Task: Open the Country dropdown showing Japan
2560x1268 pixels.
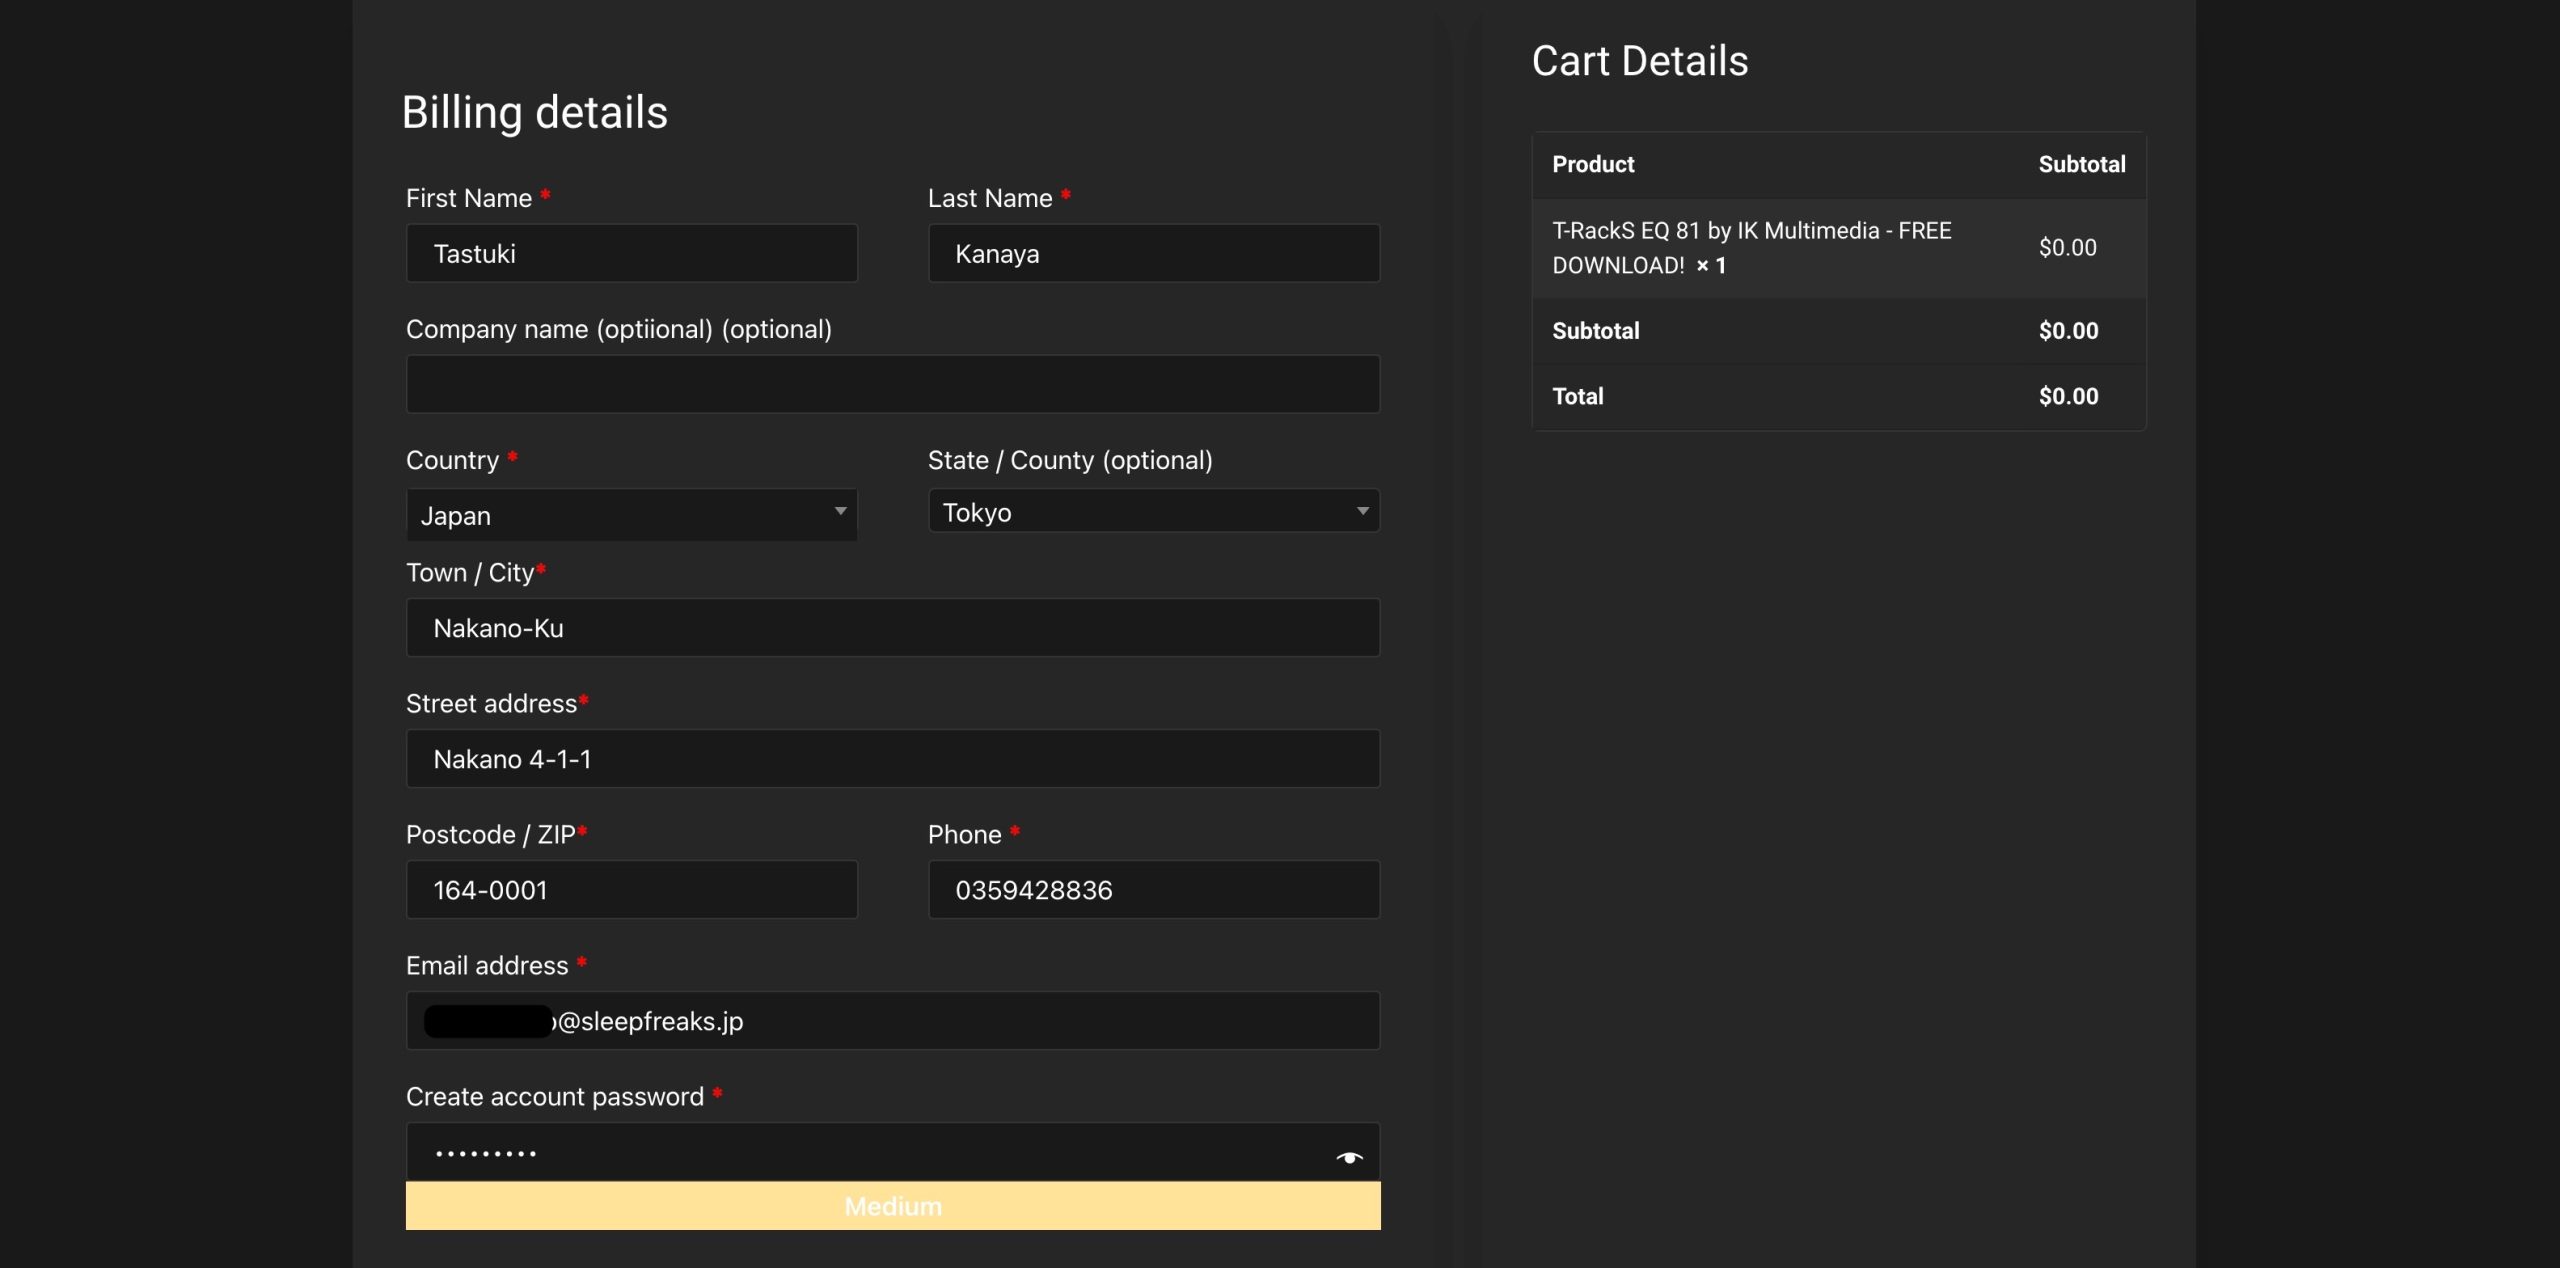Action: [x=632, y=515]
